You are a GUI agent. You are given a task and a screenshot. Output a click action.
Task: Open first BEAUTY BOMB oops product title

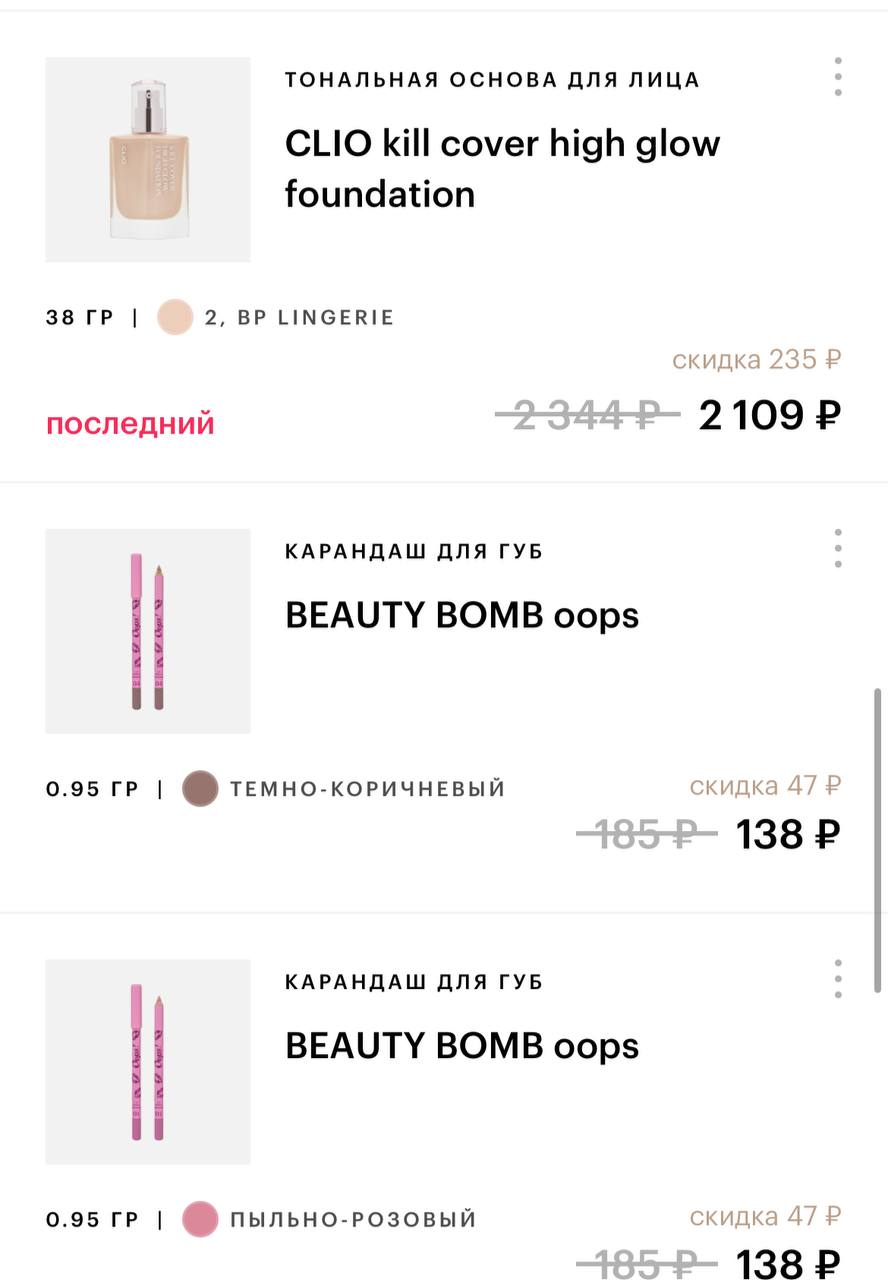(462, 615)
